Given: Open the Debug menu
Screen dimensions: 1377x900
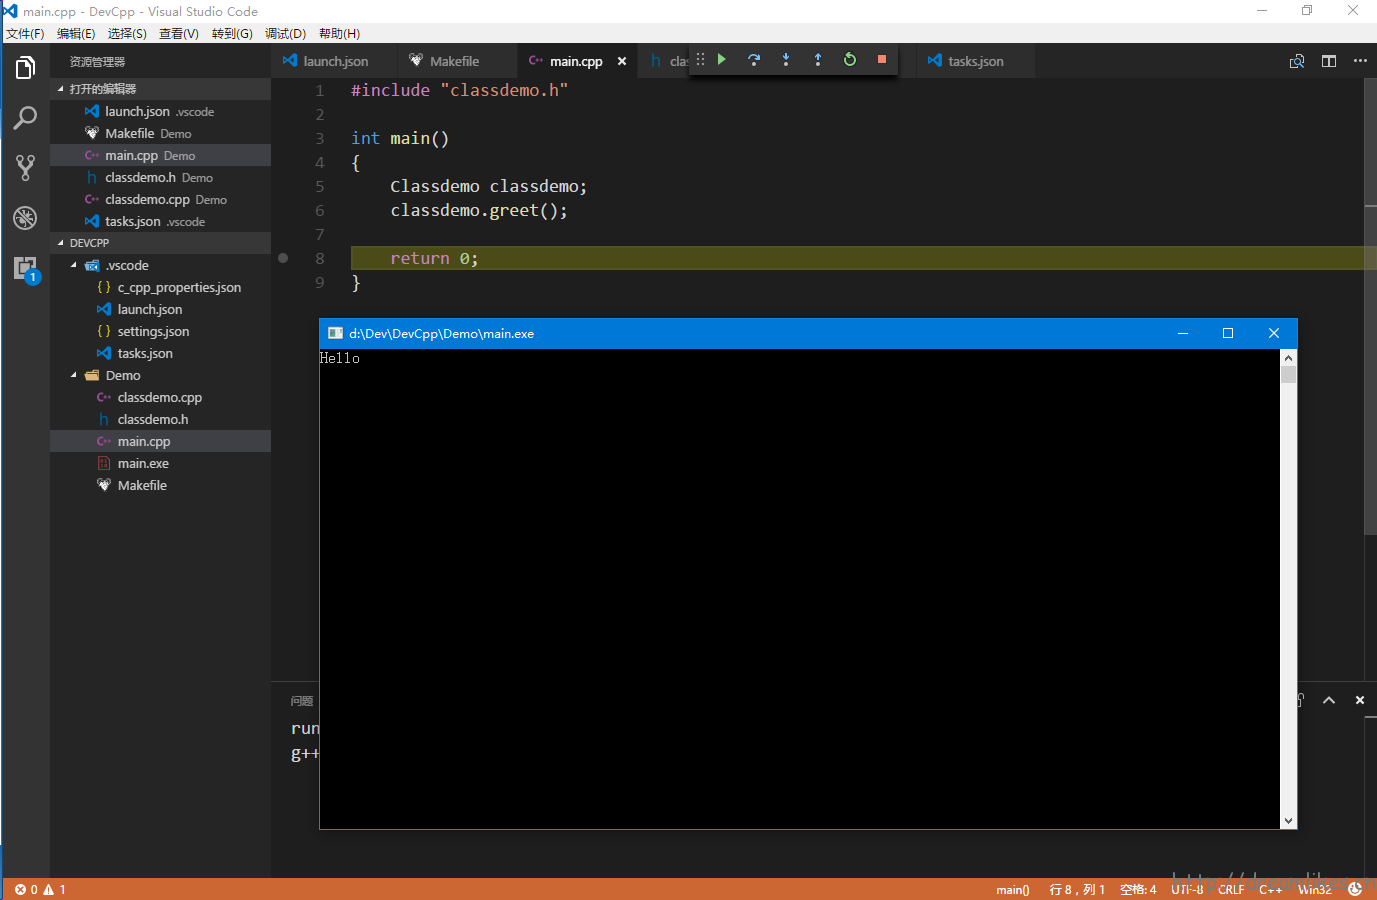Looking at the screenshot, I should click(285, 34).
